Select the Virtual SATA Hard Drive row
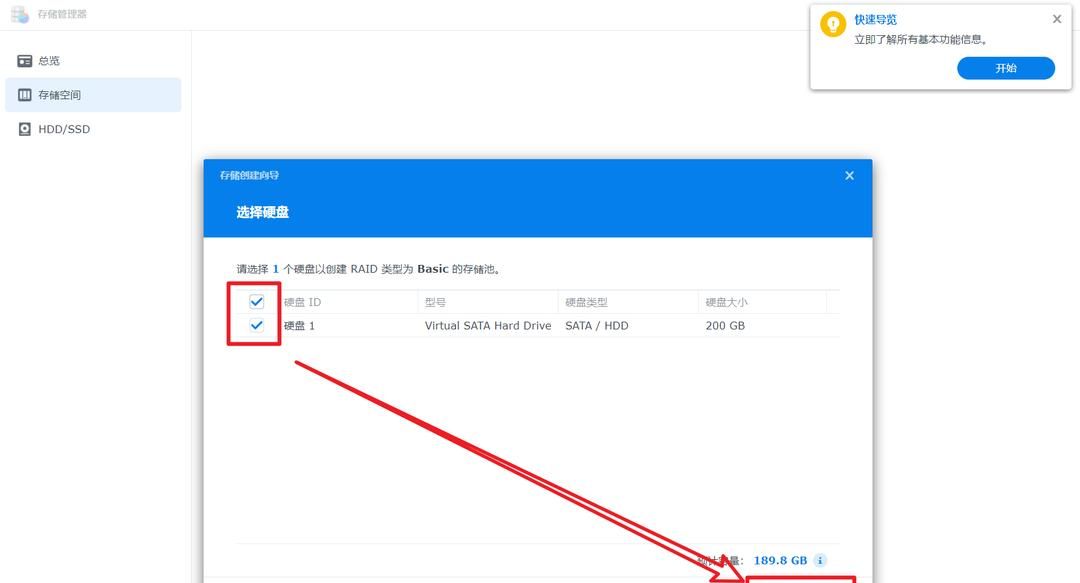The image size is (1080, 583). [x=487, y=326]
